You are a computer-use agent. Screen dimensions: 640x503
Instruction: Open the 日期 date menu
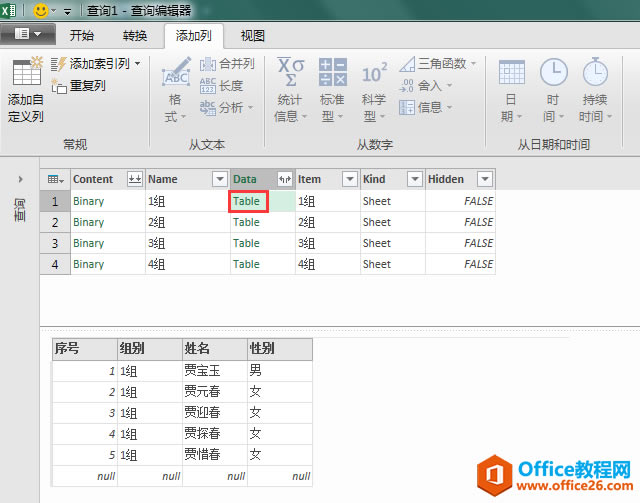(x=511, y=90)
